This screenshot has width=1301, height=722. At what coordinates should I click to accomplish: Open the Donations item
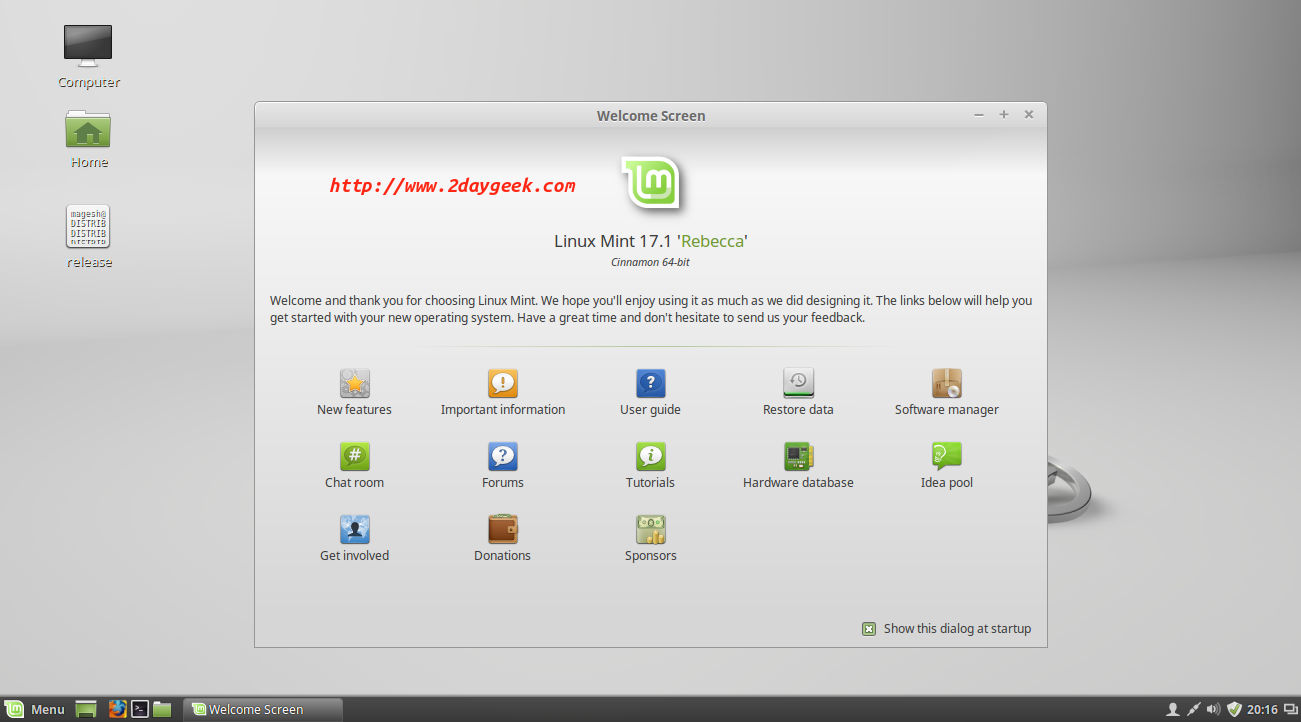(503, 538)
